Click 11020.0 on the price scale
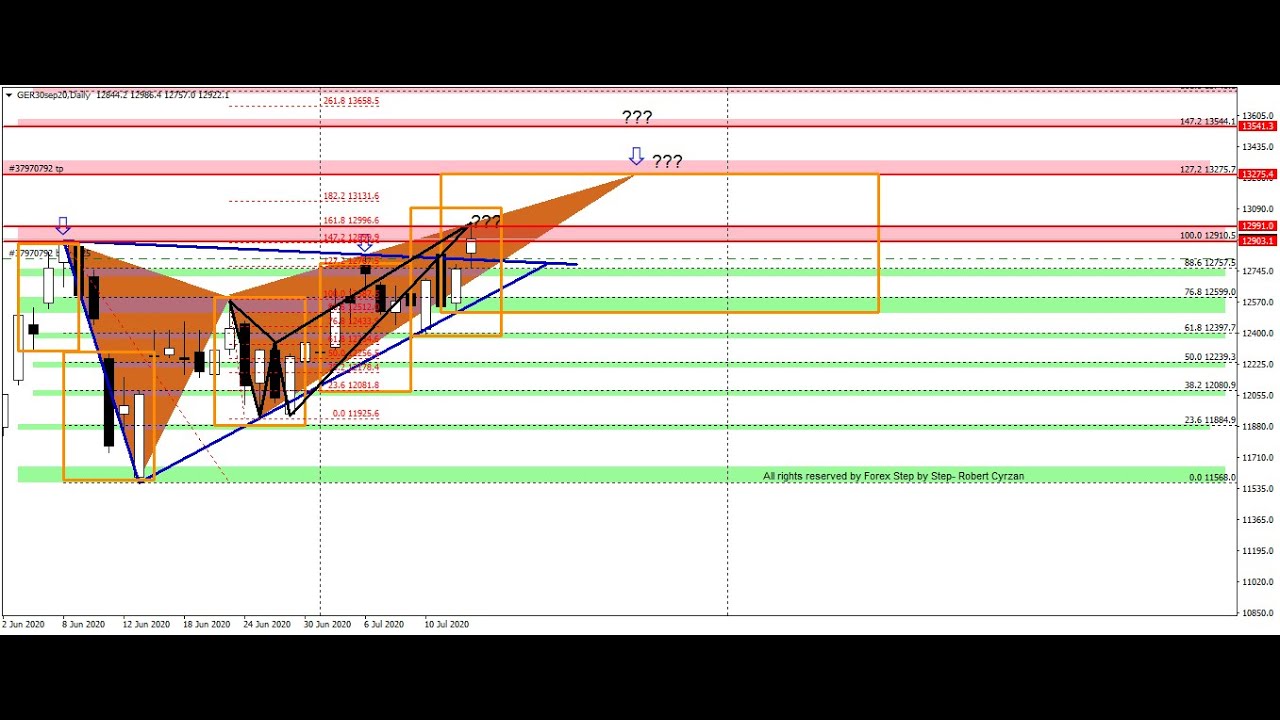The image size is (1280, 720). (x=1258, y=581)
